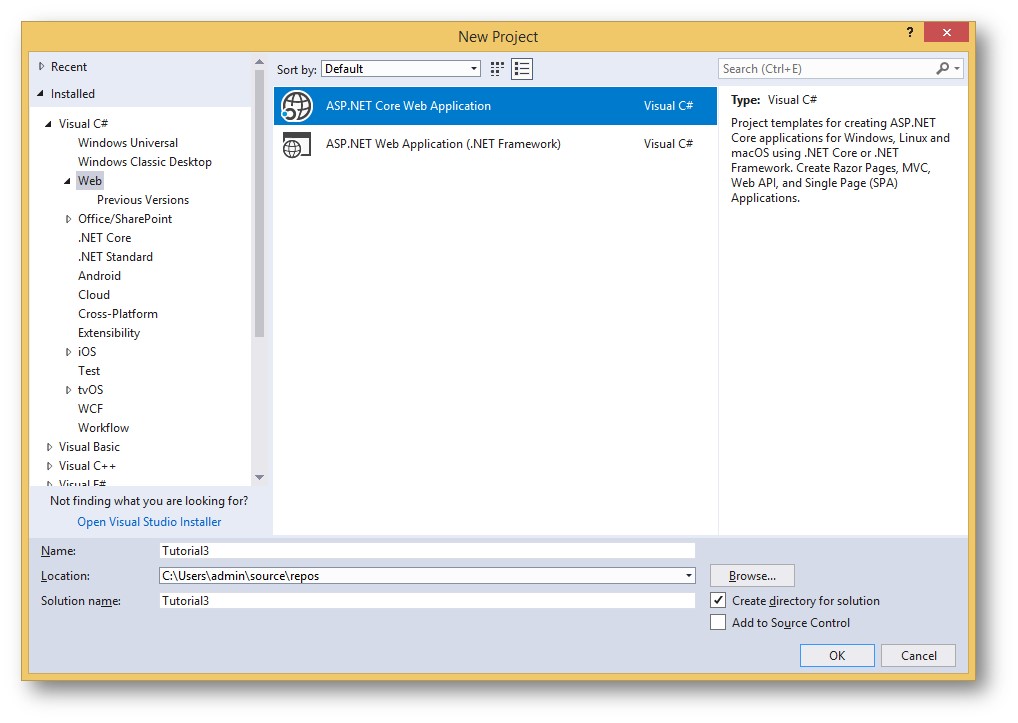The image size is (1018, 723).
Task: Expand the Visual Basic node
Action: click(x=49, y=446)
